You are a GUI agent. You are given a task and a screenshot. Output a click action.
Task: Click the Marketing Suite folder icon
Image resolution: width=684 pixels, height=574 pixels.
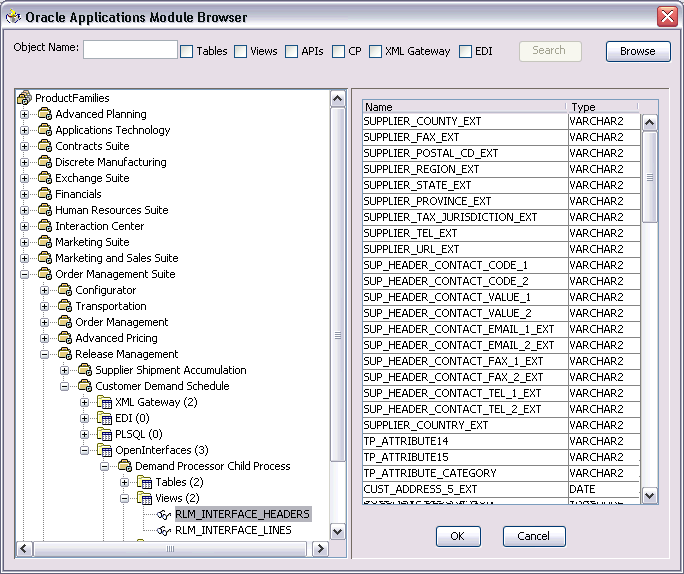(x=44, y=242)
